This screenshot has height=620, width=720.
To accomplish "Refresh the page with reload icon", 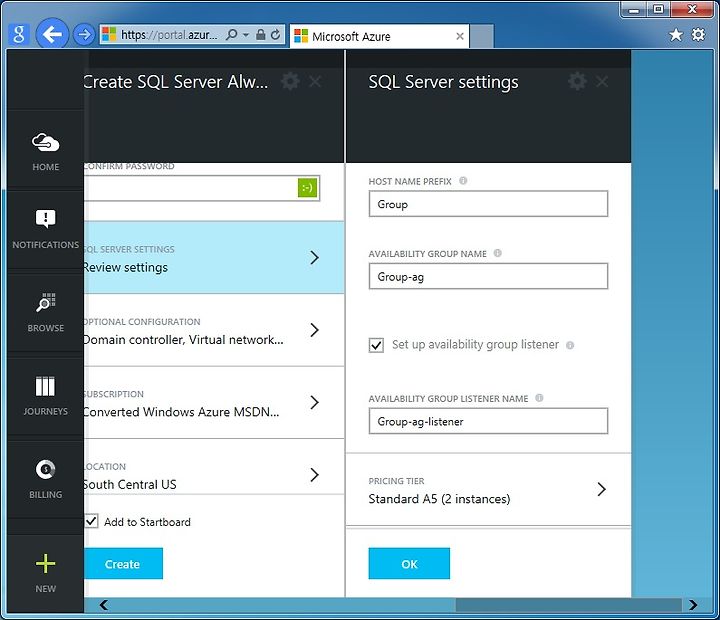I will click(x=275, y=34).
